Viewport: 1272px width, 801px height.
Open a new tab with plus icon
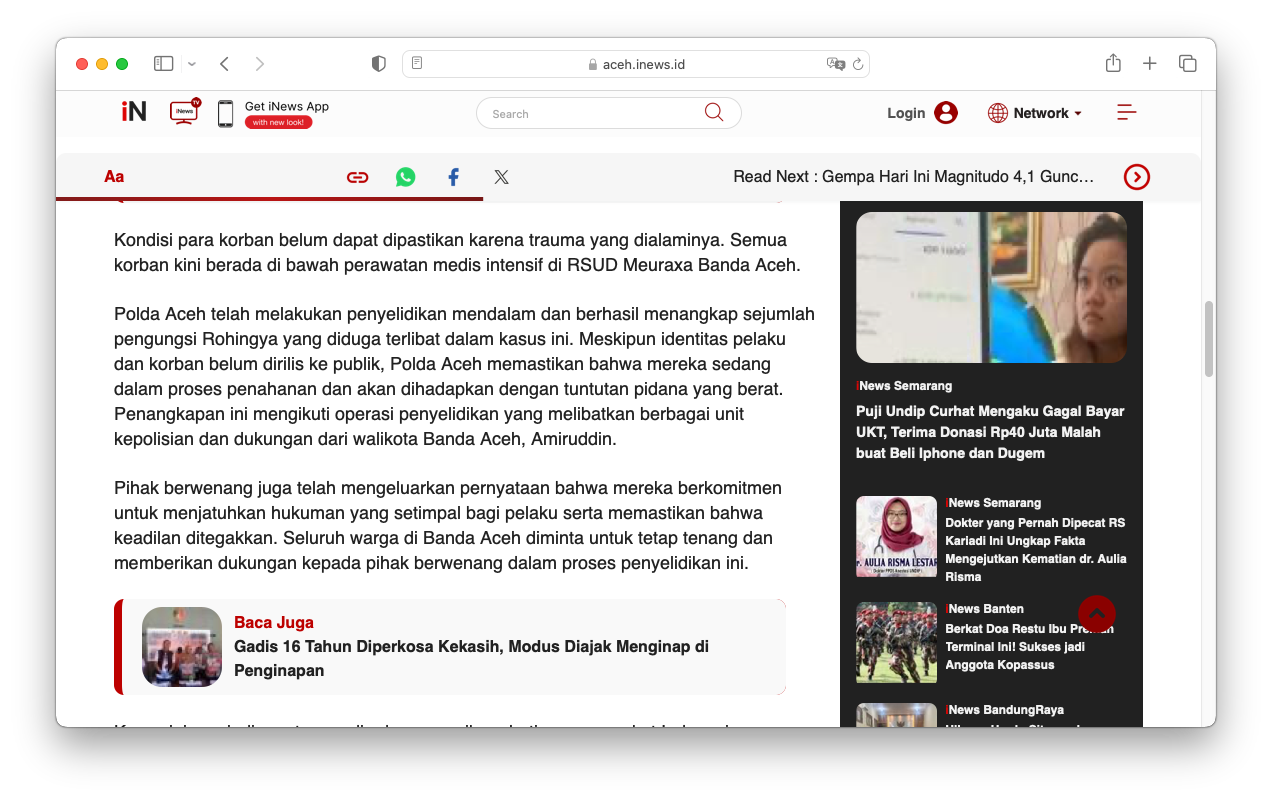(x=1150, y=63)
